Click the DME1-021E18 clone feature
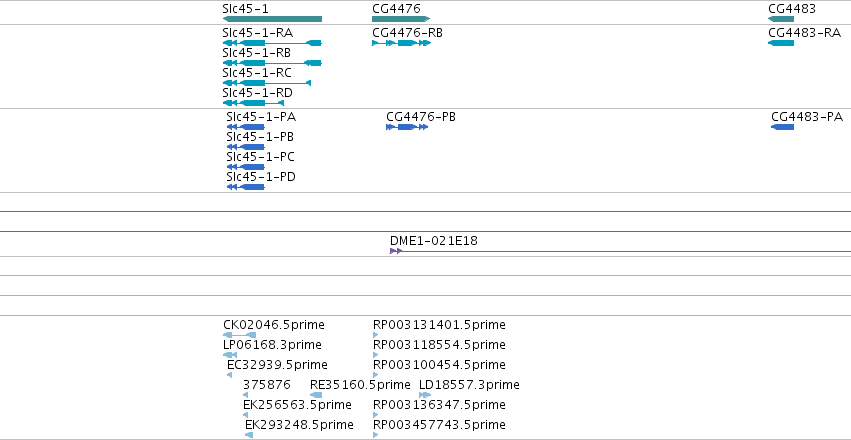The width and height of the screenshot is (851, 440). coord(620,251)
